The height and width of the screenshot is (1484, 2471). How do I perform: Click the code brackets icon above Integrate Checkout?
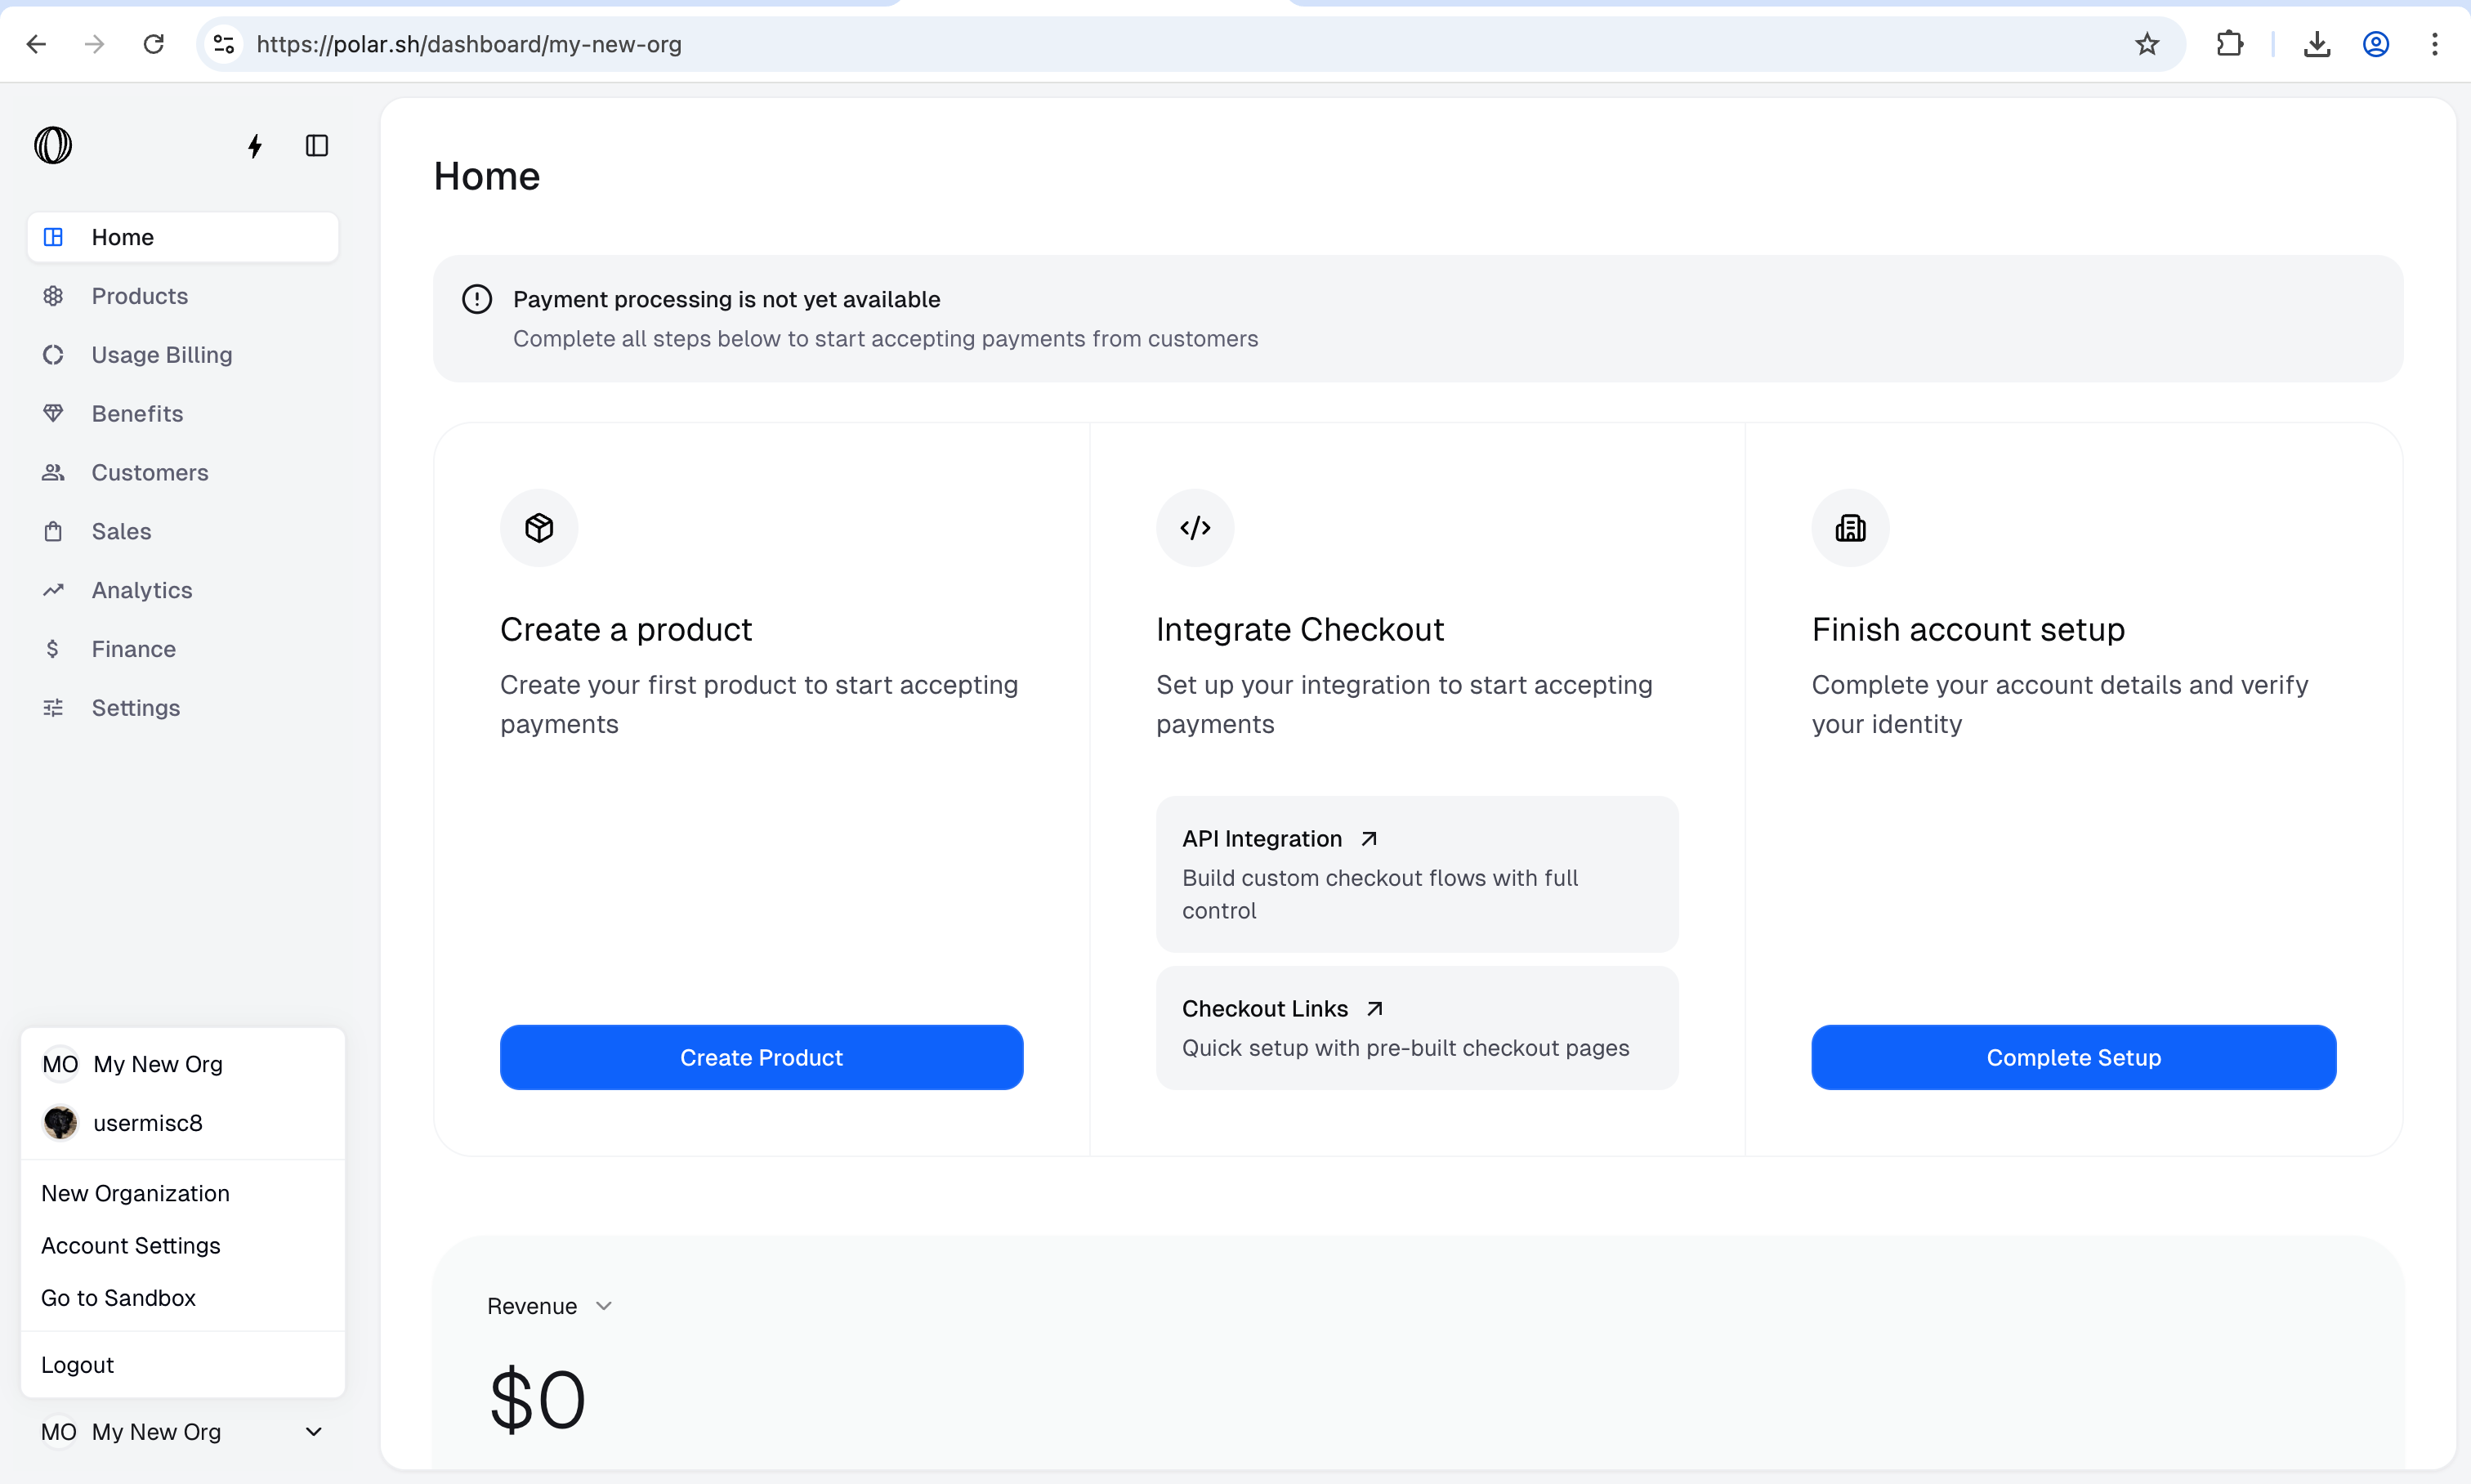point(1195,528)
